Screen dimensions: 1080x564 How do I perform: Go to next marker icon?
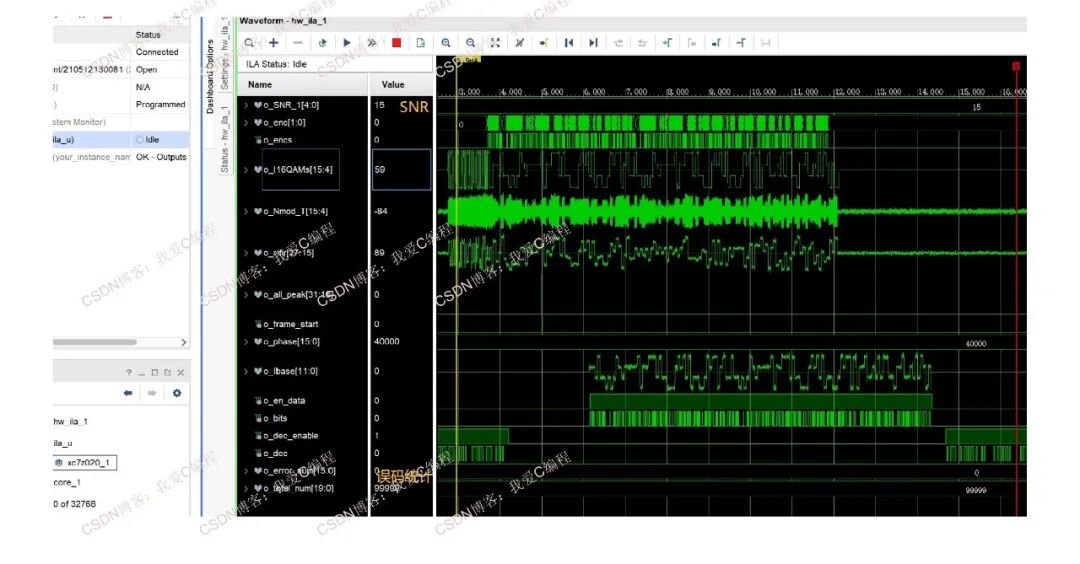(716, 43)
